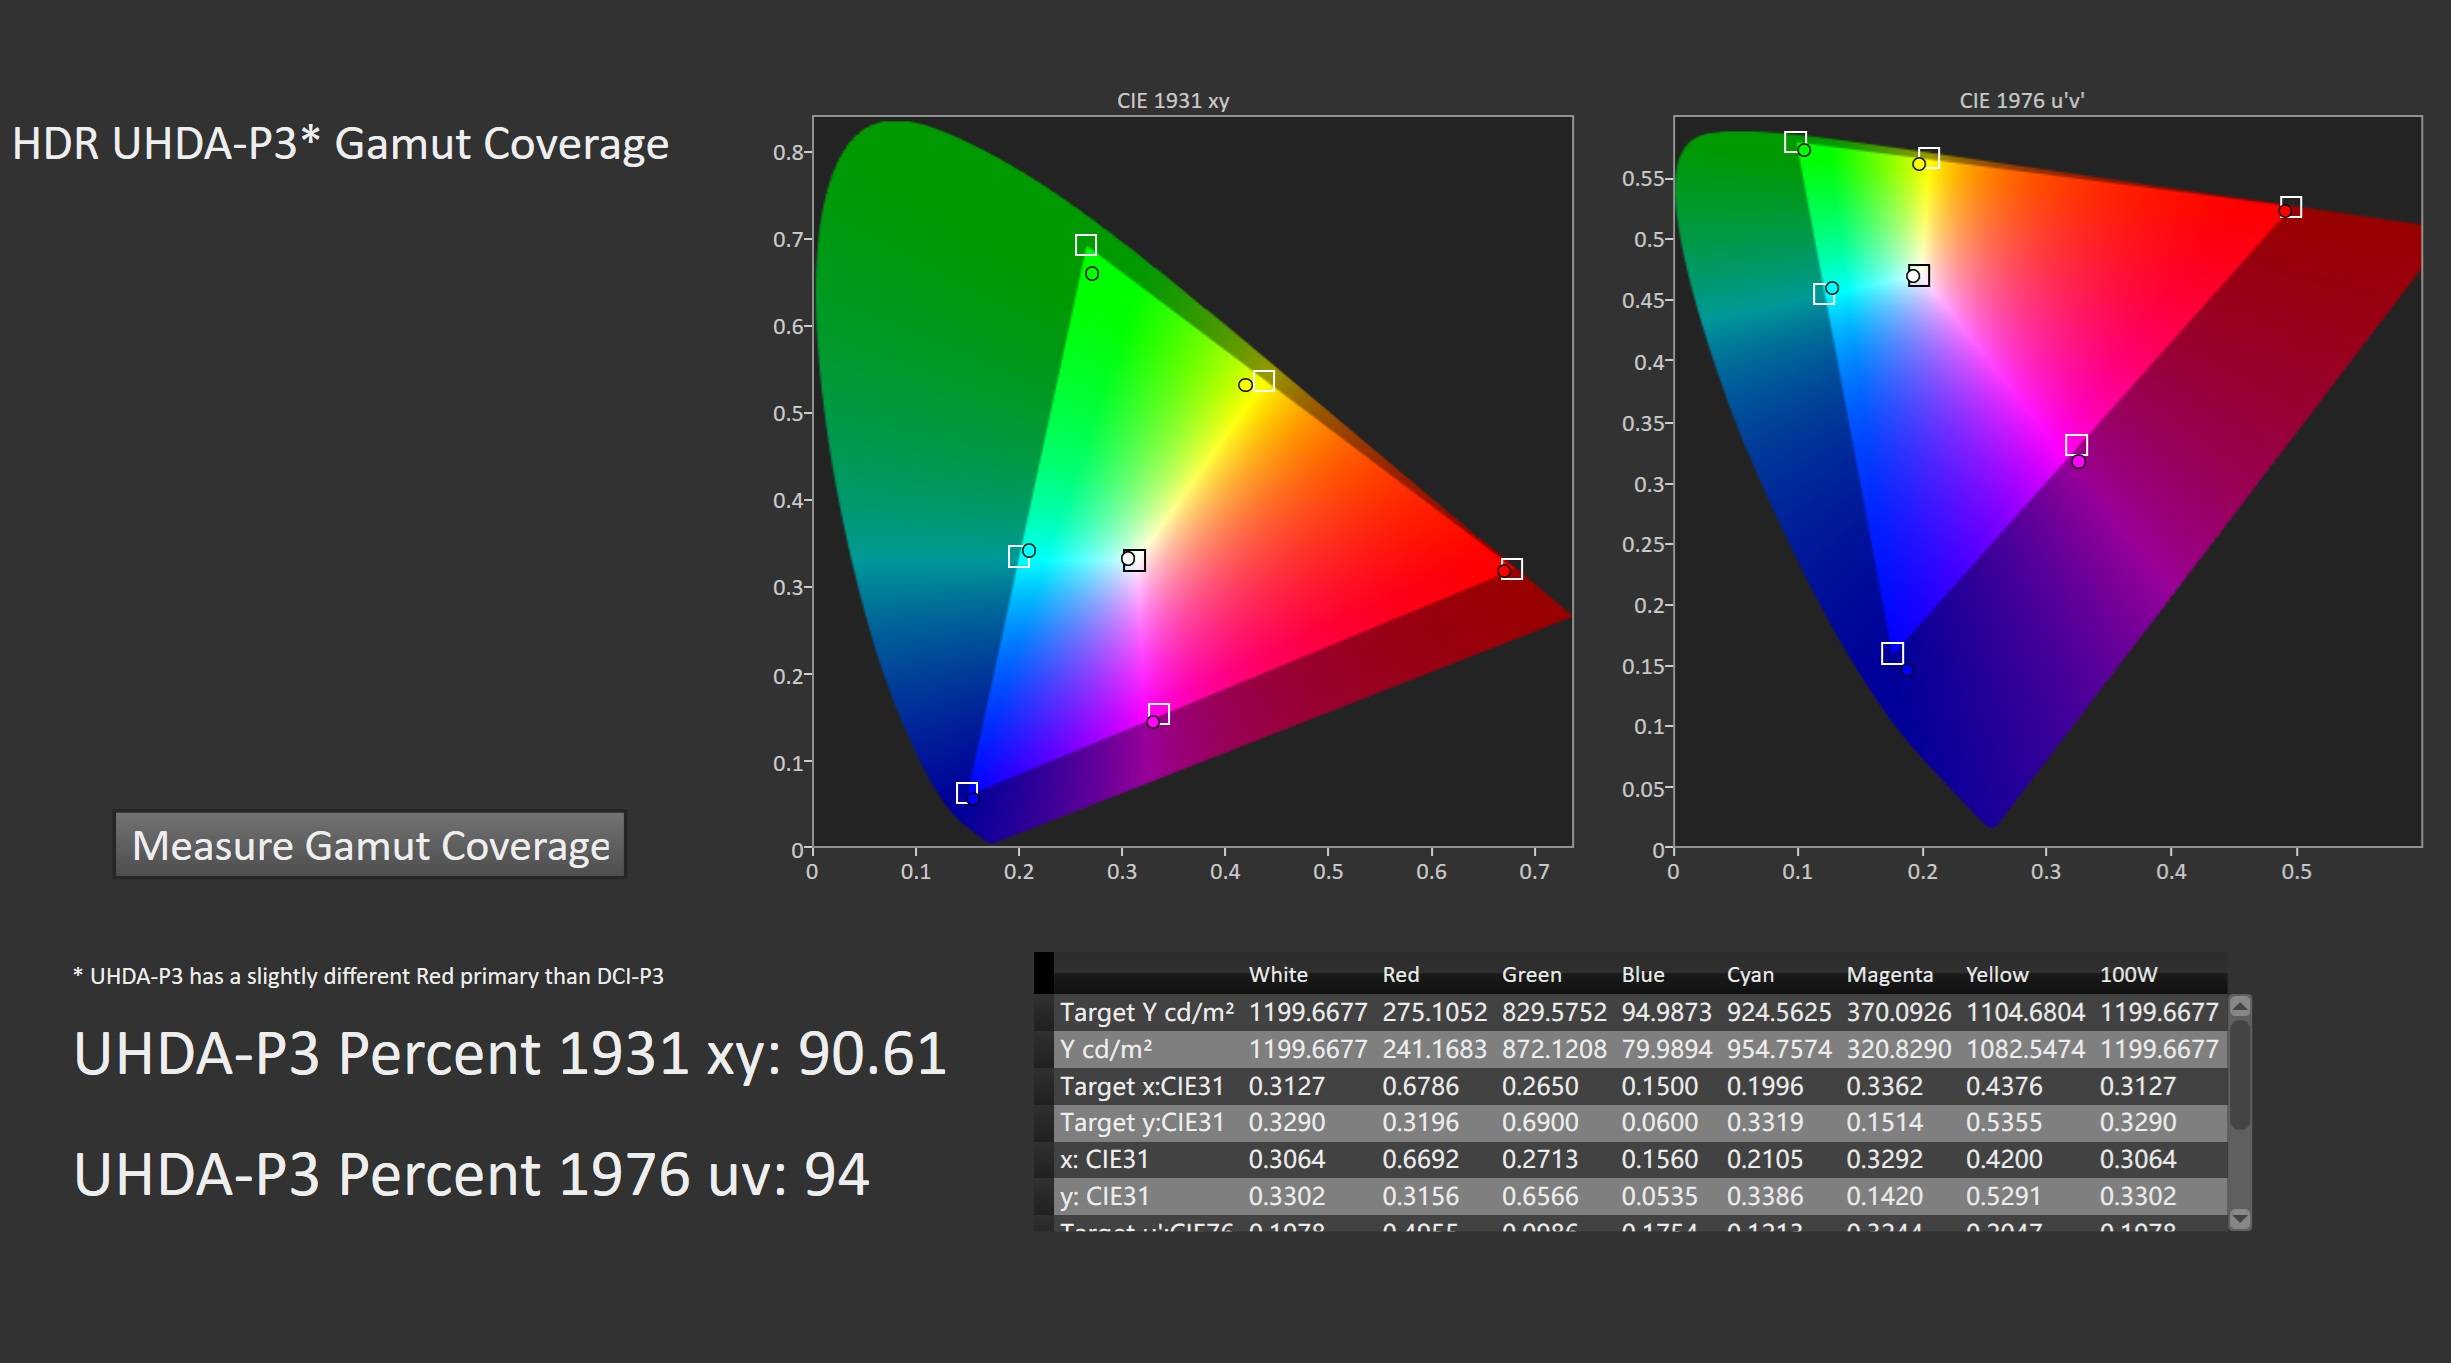2451x1363 pixels.
Task: Click the white point marker in CIE 1976 chart
Action: (x=1918, y=276)
